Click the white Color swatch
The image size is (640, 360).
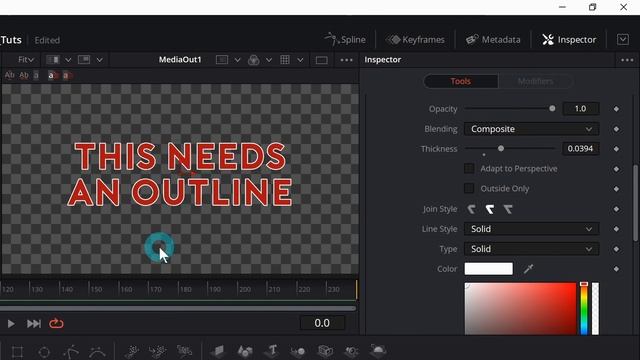[489, 269]
